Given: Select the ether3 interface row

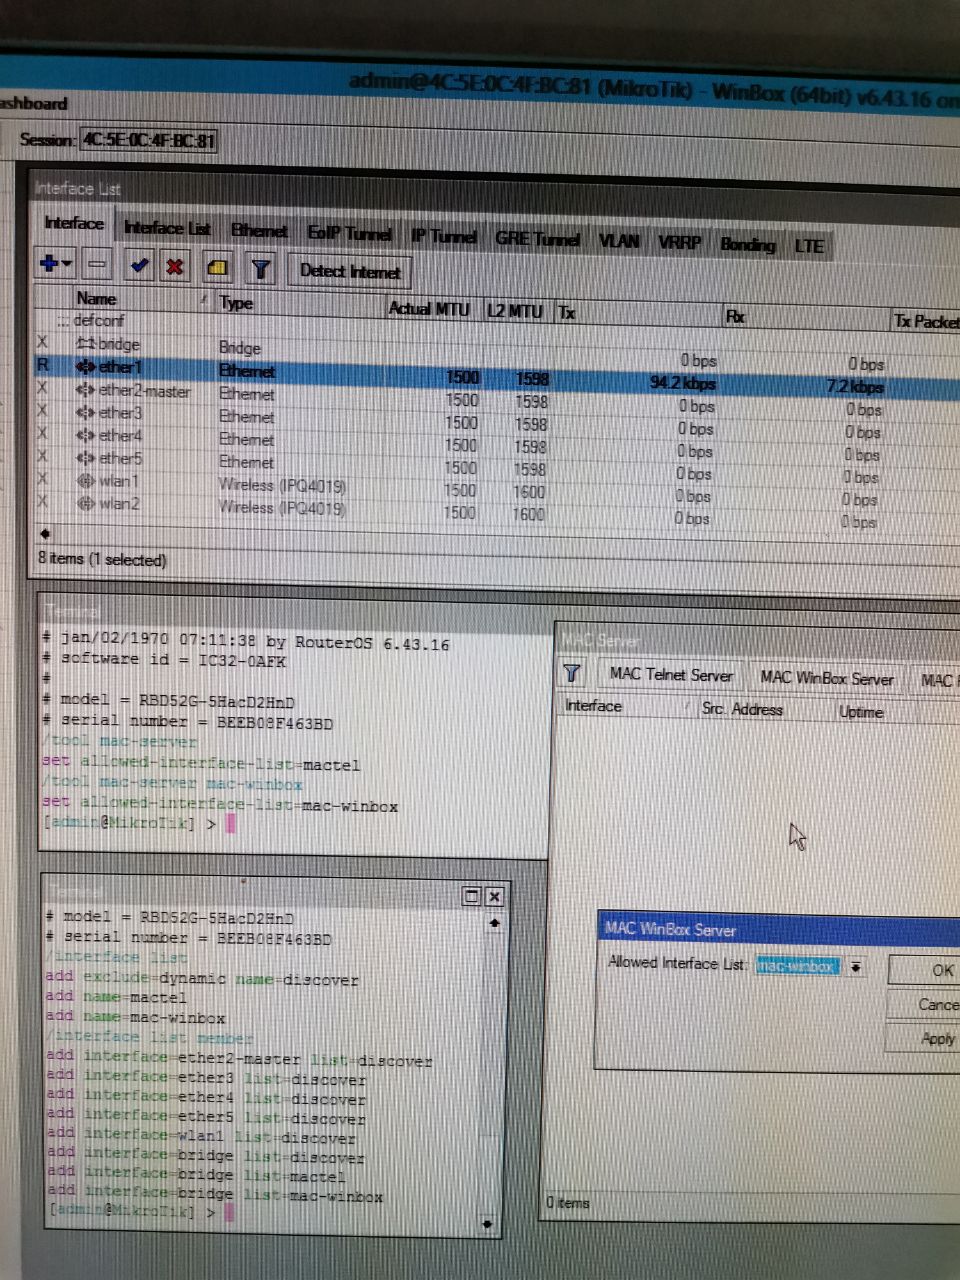Looking at the screenshot, I should [497, 419].
